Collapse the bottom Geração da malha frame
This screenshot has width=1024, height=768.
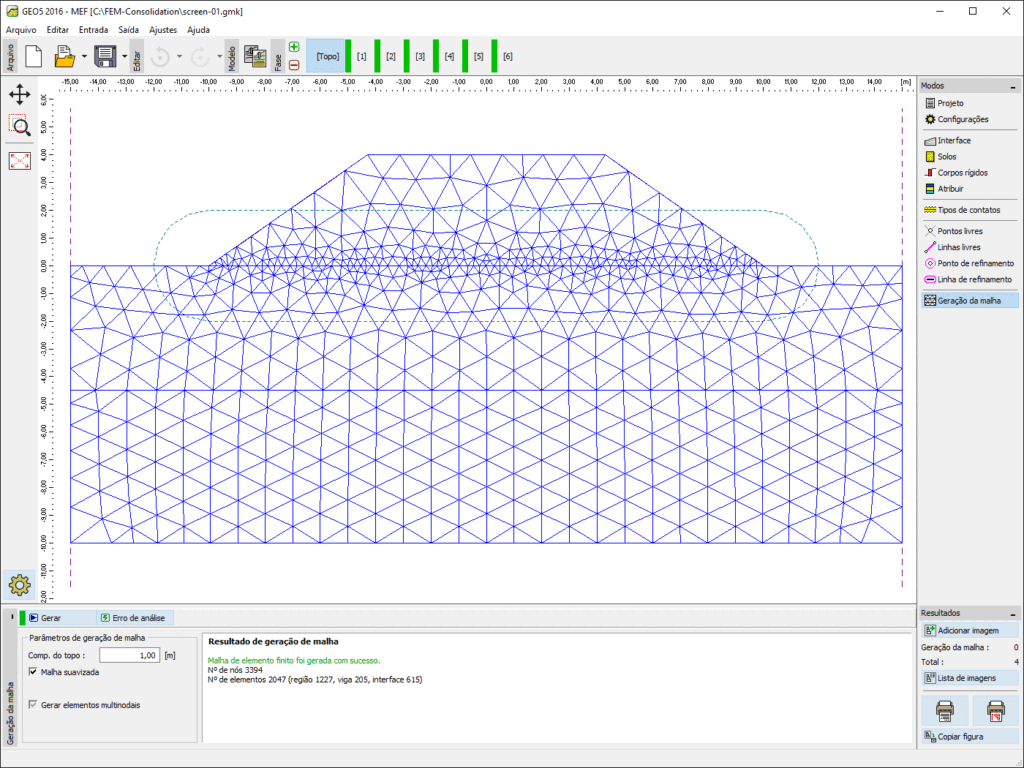coord(12,617)
